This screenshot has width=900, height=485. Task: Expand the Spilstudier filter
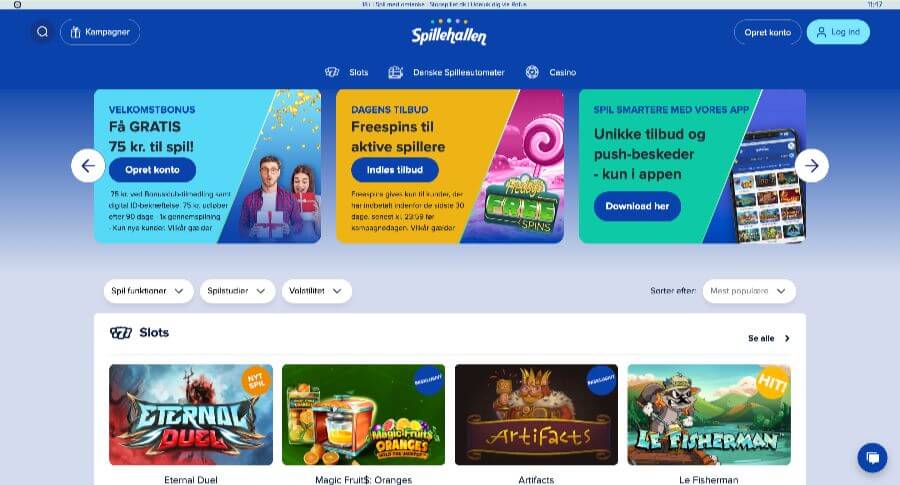click(237, 291)
